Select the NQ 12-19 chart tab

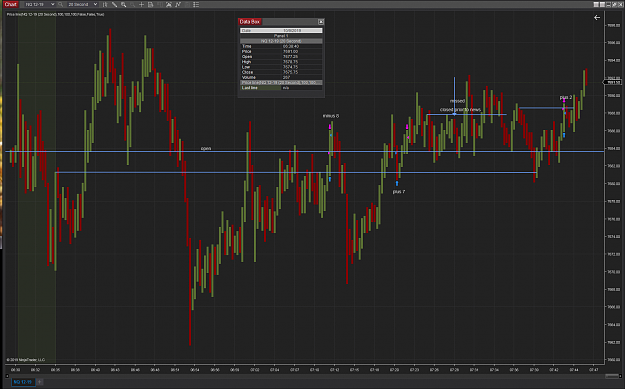23,382
